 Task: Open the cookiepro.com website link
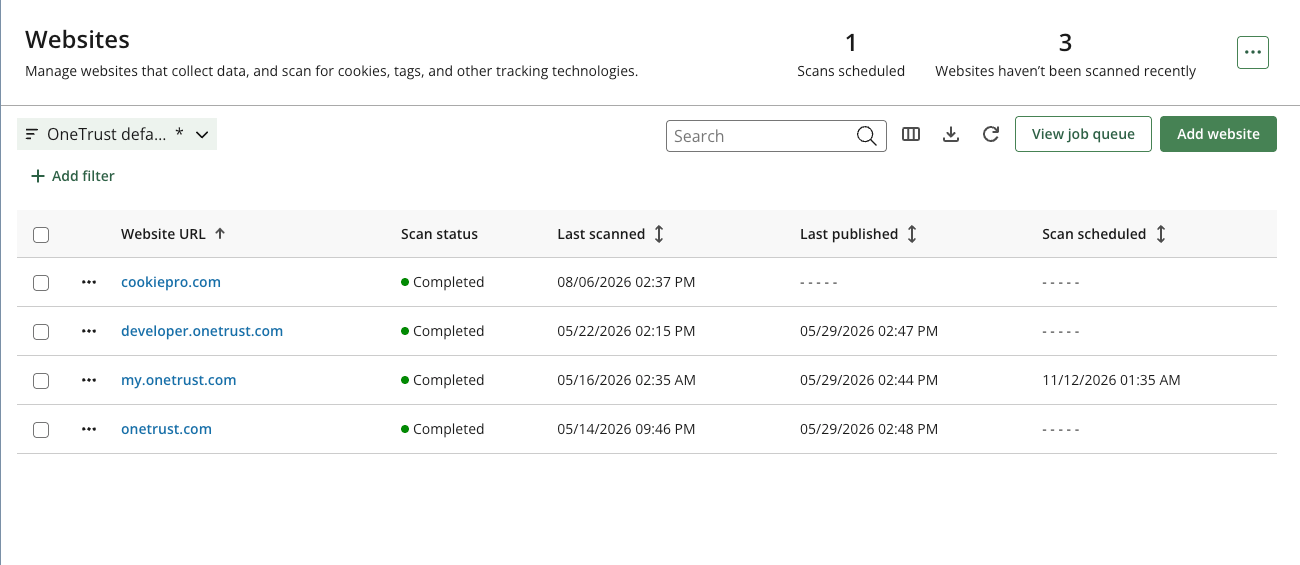pyautogui.click(x=171, y=282)
